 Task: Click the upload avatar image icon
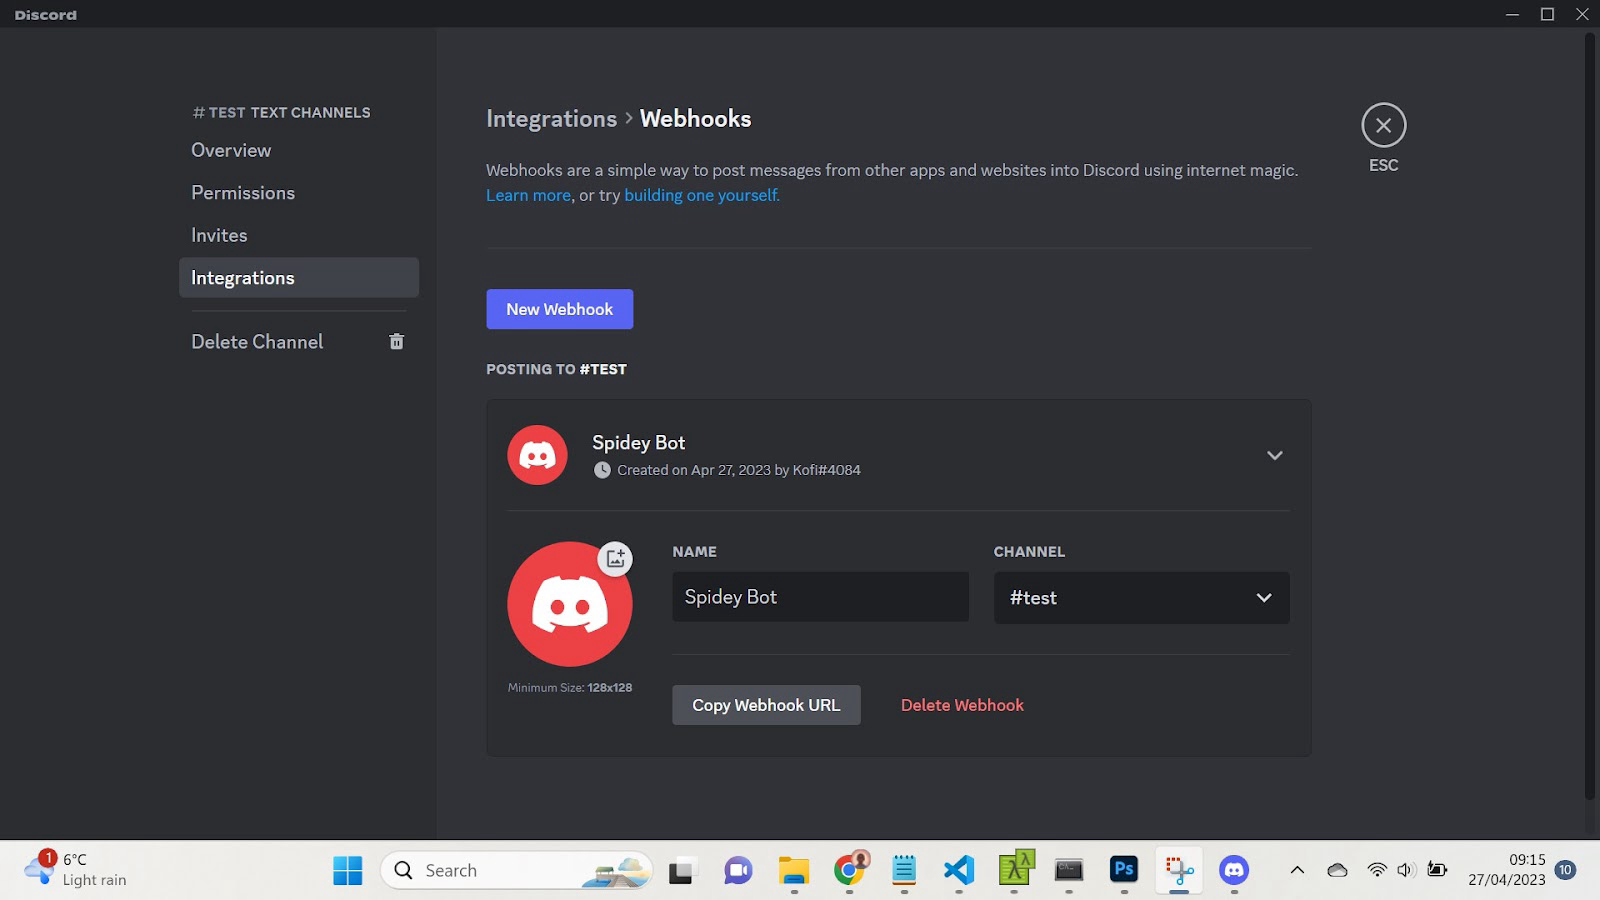point(615,558)
